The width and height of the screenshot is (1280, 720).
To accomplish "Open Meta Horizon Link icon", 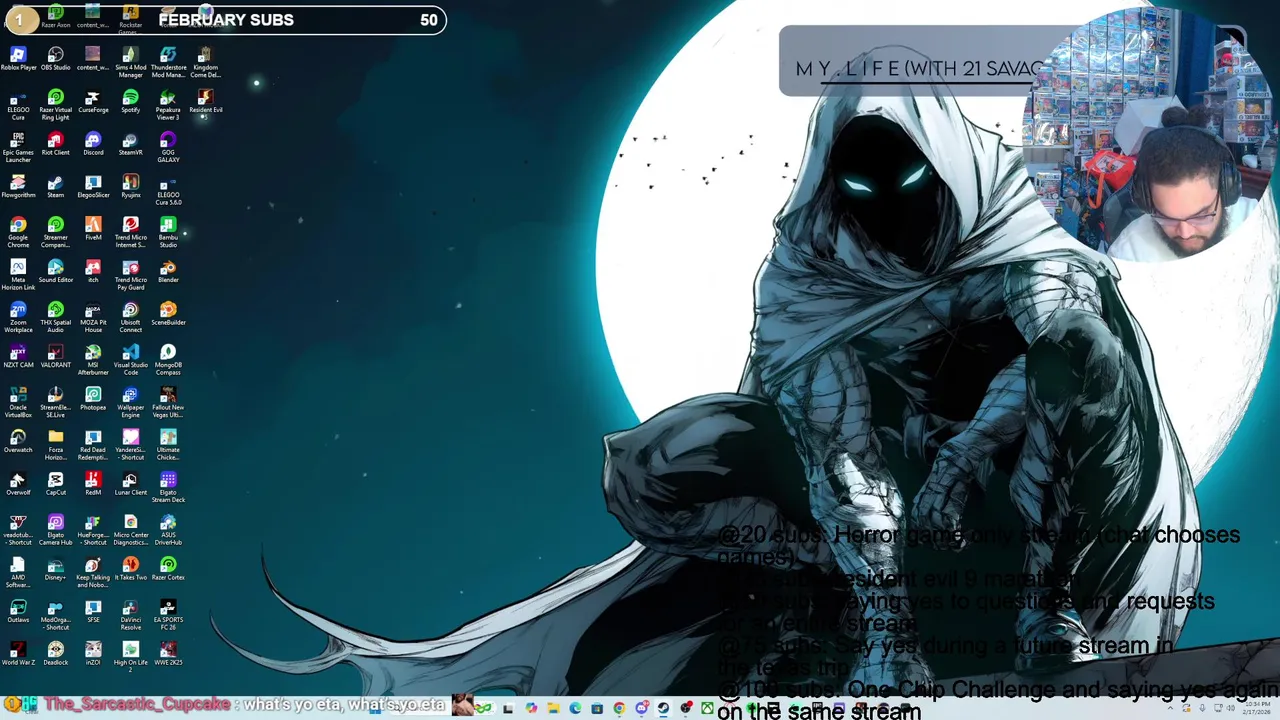I will point(18,275).
